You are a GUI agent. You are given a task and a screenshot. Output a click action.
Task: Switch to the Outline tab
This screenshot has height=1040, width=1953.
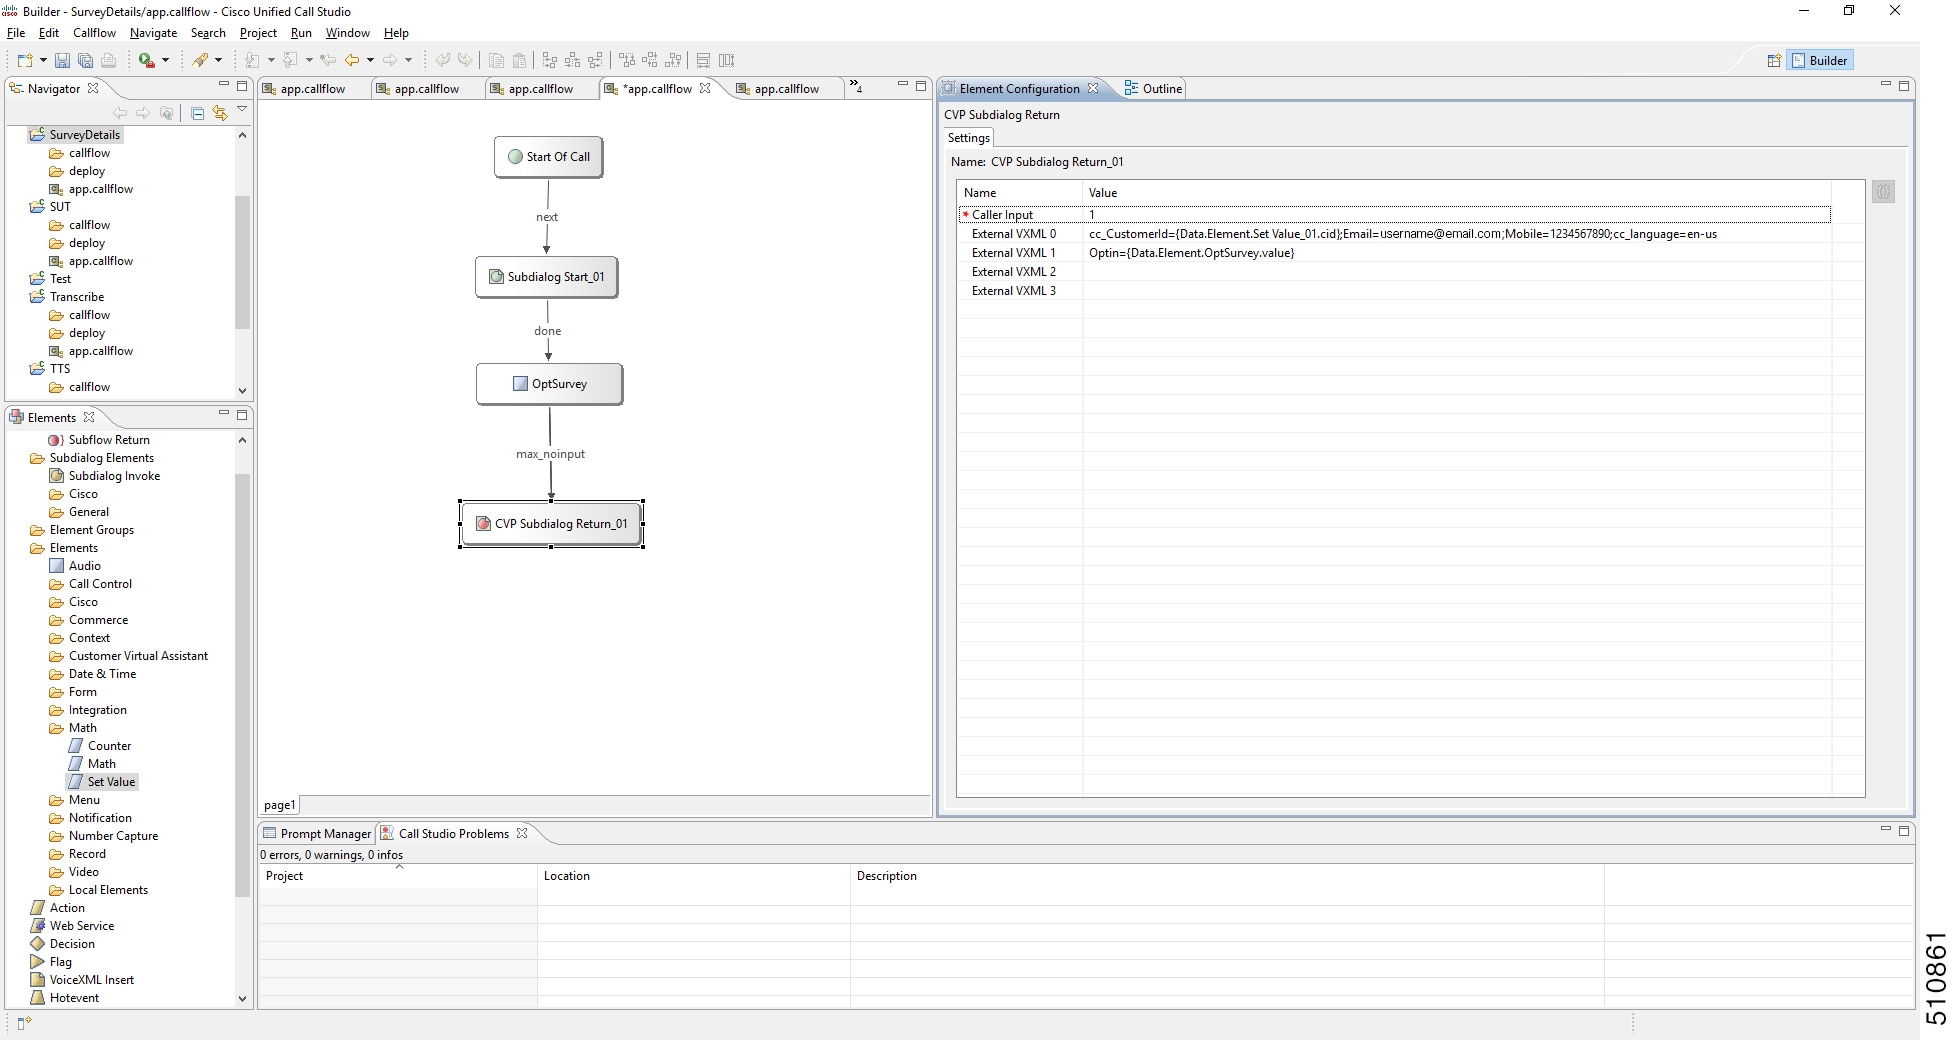point(1153,88)
